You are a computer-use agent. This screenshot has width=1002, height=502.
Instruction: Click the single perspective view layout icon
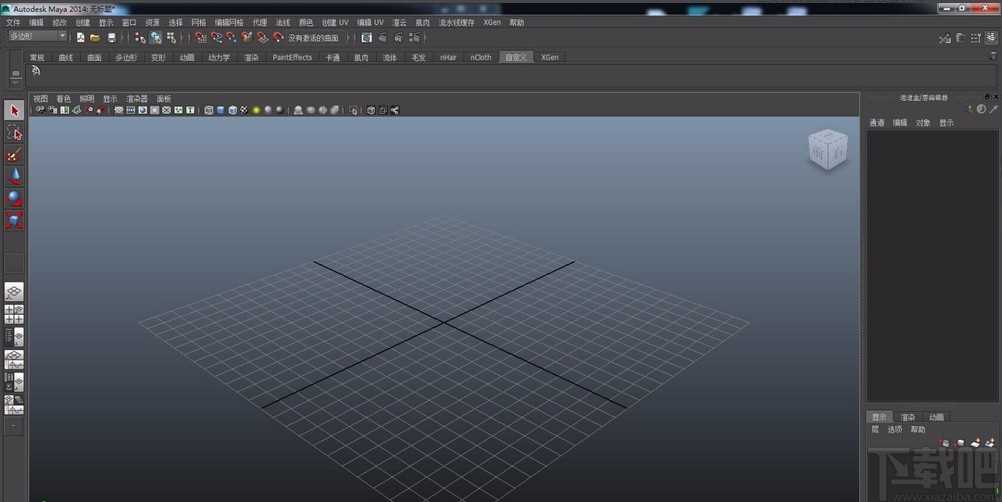tap(14, 292)
